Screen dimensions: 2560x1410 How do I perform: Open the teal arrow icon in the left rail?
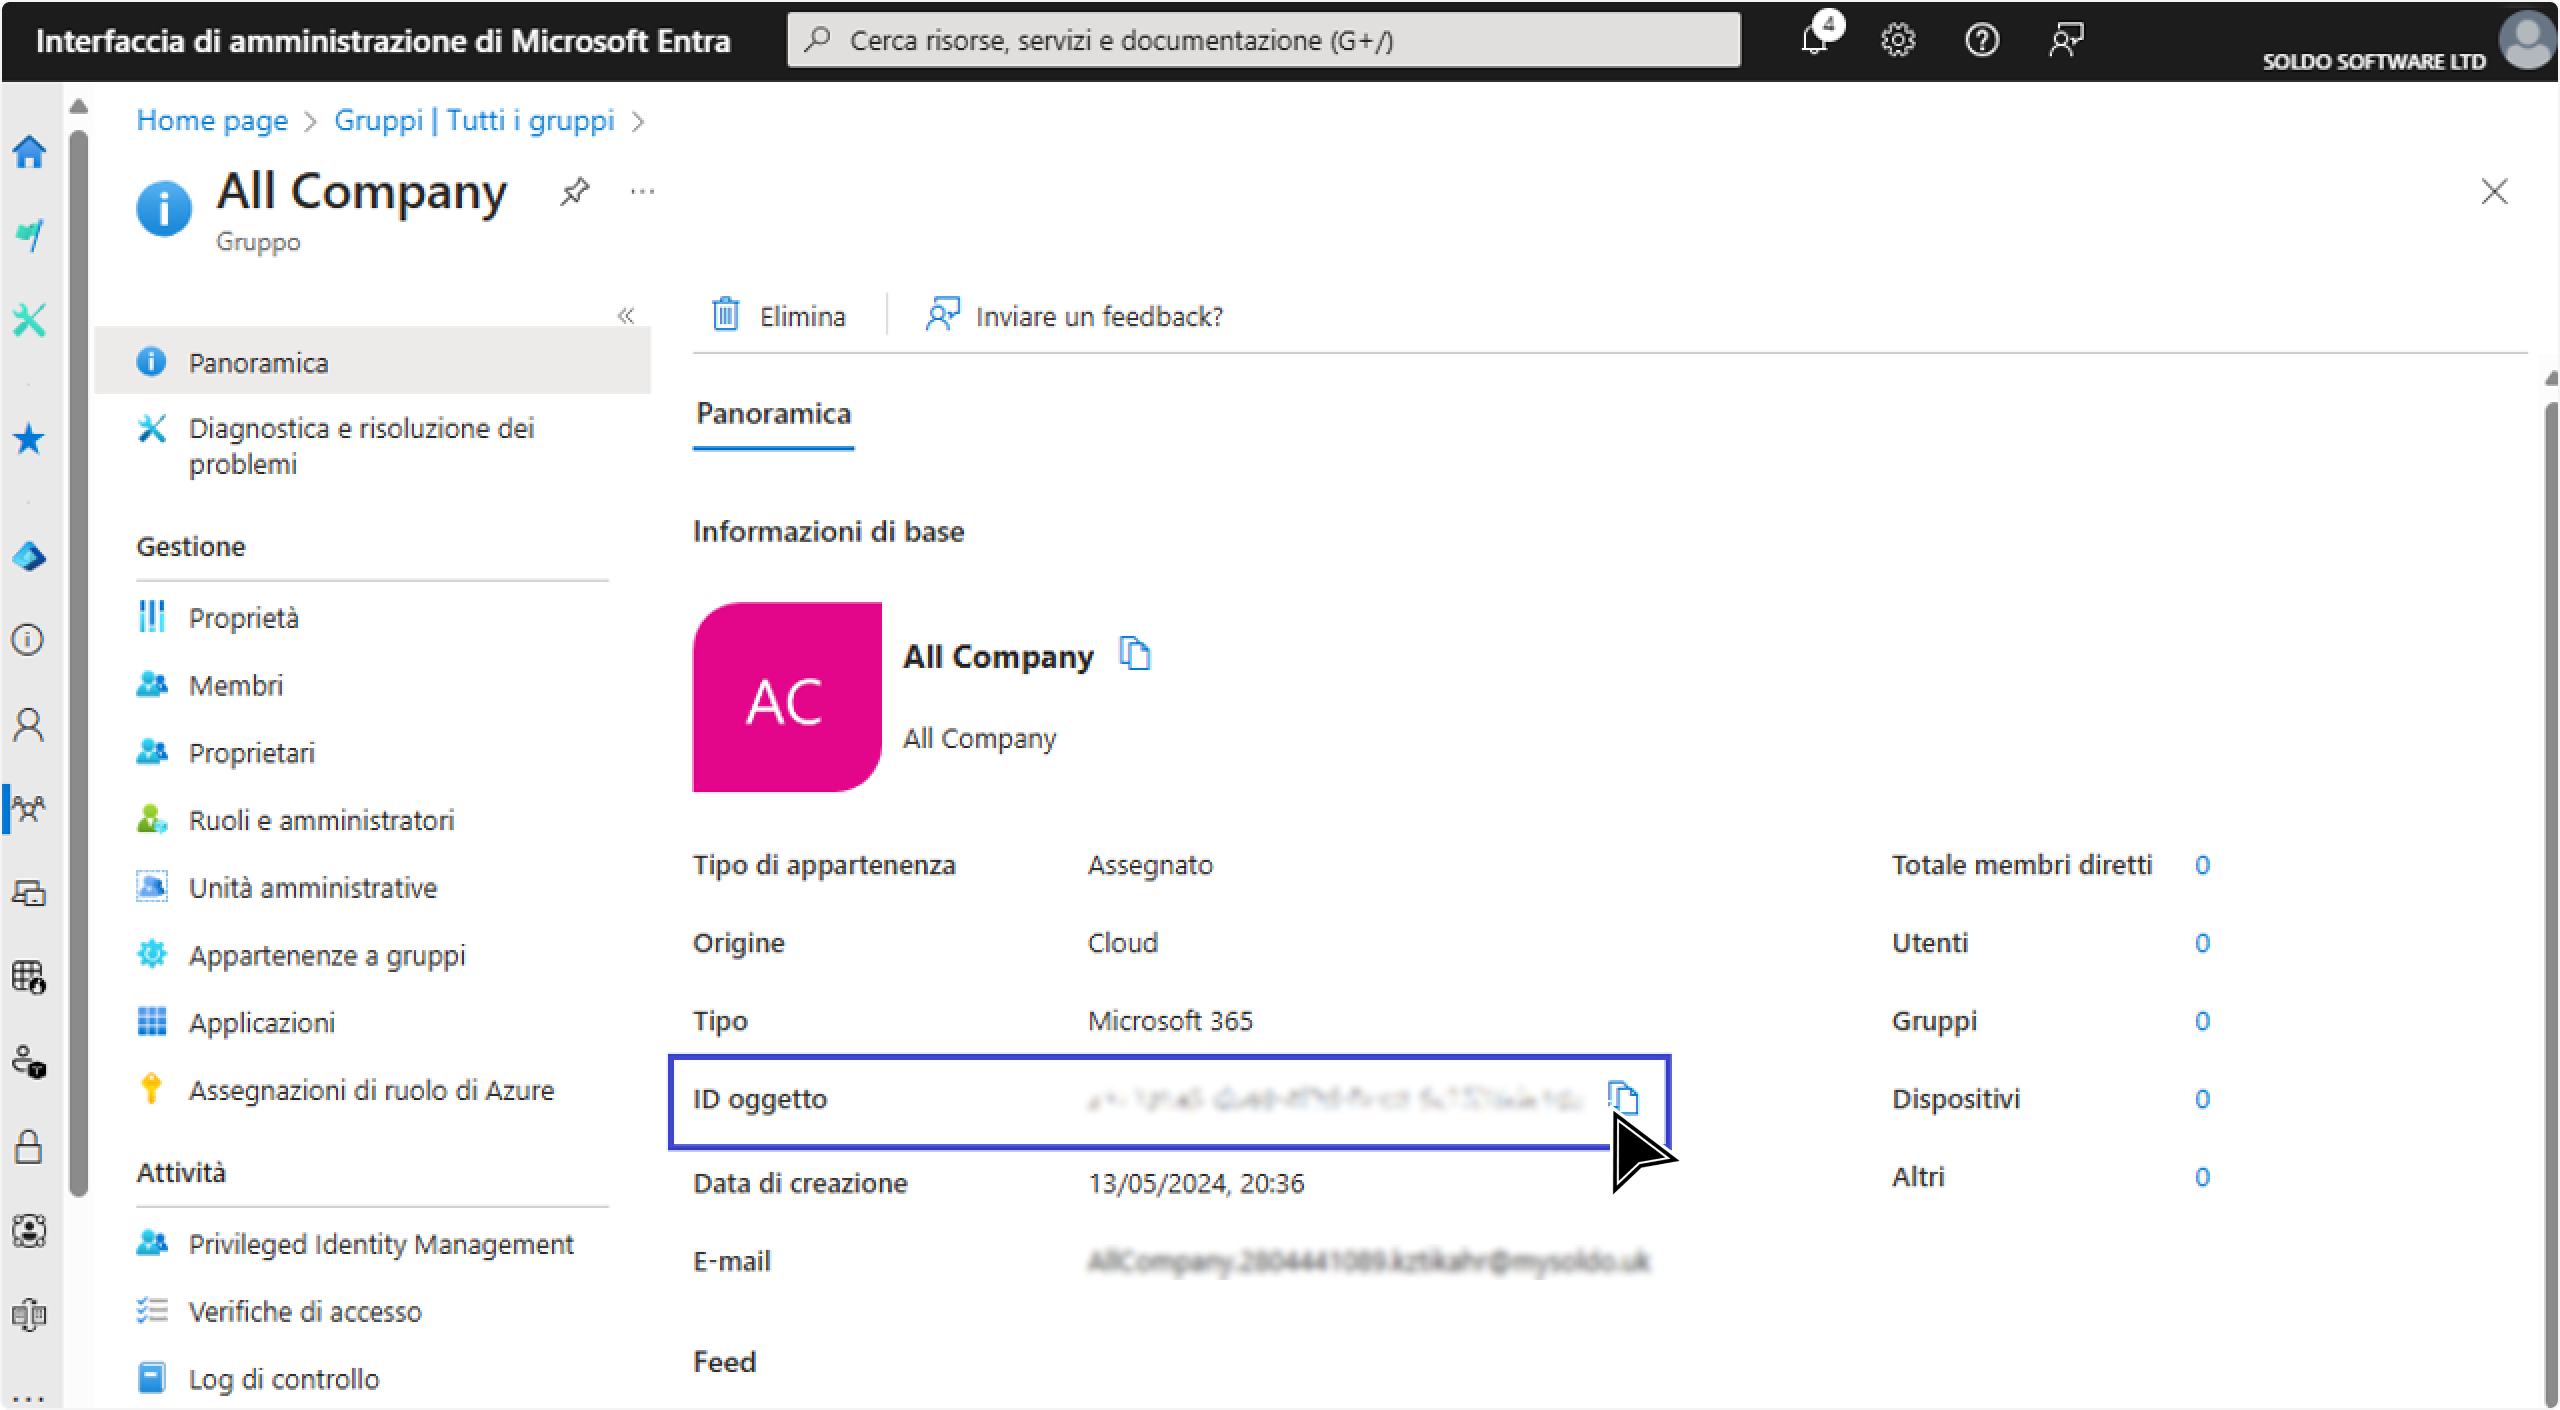click(29, 236)
